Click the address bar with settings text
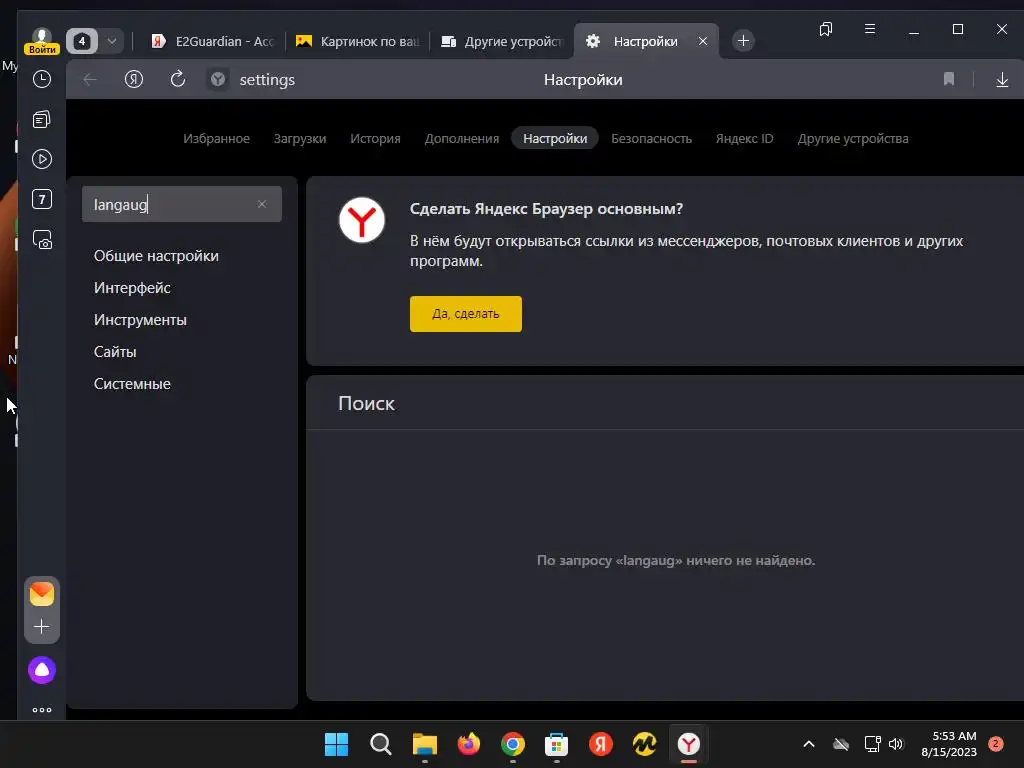The image size is (1024, 768). (267, 80)
